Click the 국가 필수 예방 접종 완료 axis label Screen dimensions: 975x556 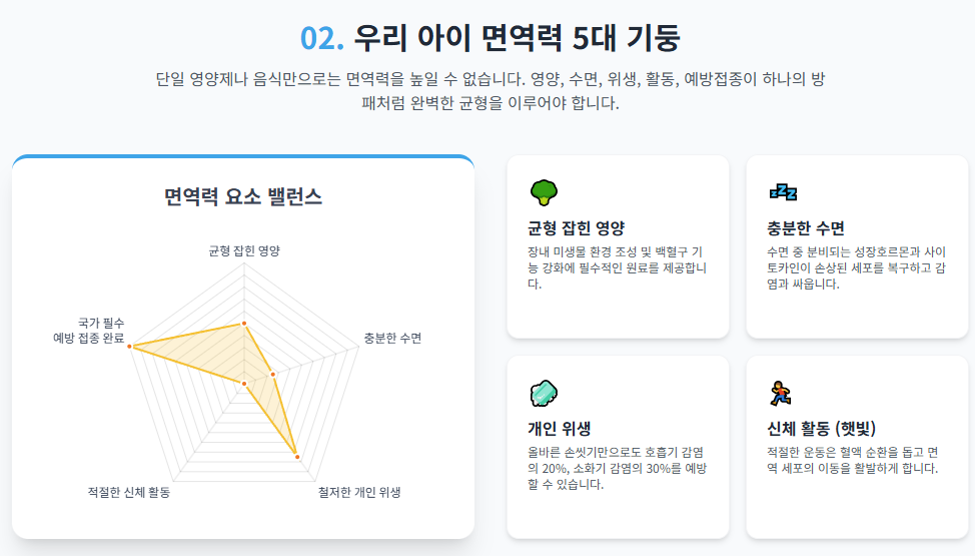coord(88,331)
